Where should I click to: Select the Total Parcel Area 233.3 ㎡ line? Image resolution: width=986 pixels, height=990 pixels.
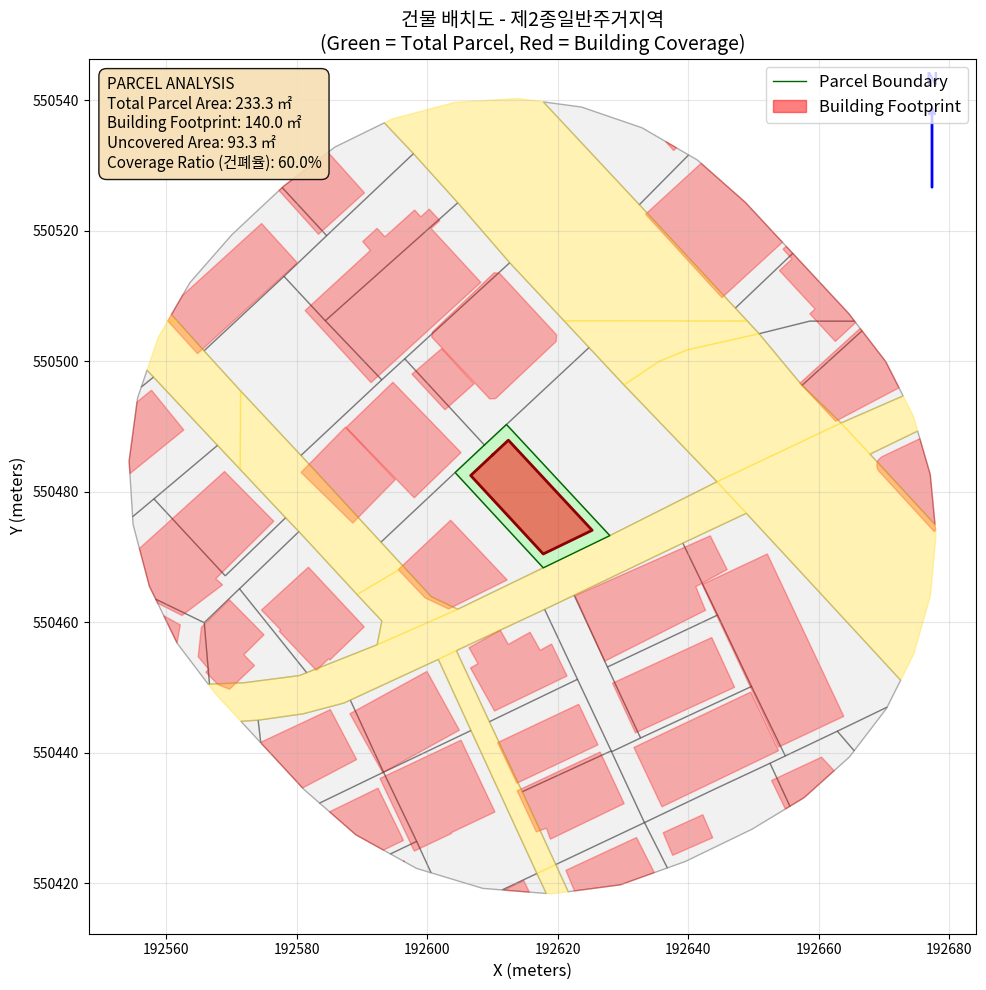[199, 103]
